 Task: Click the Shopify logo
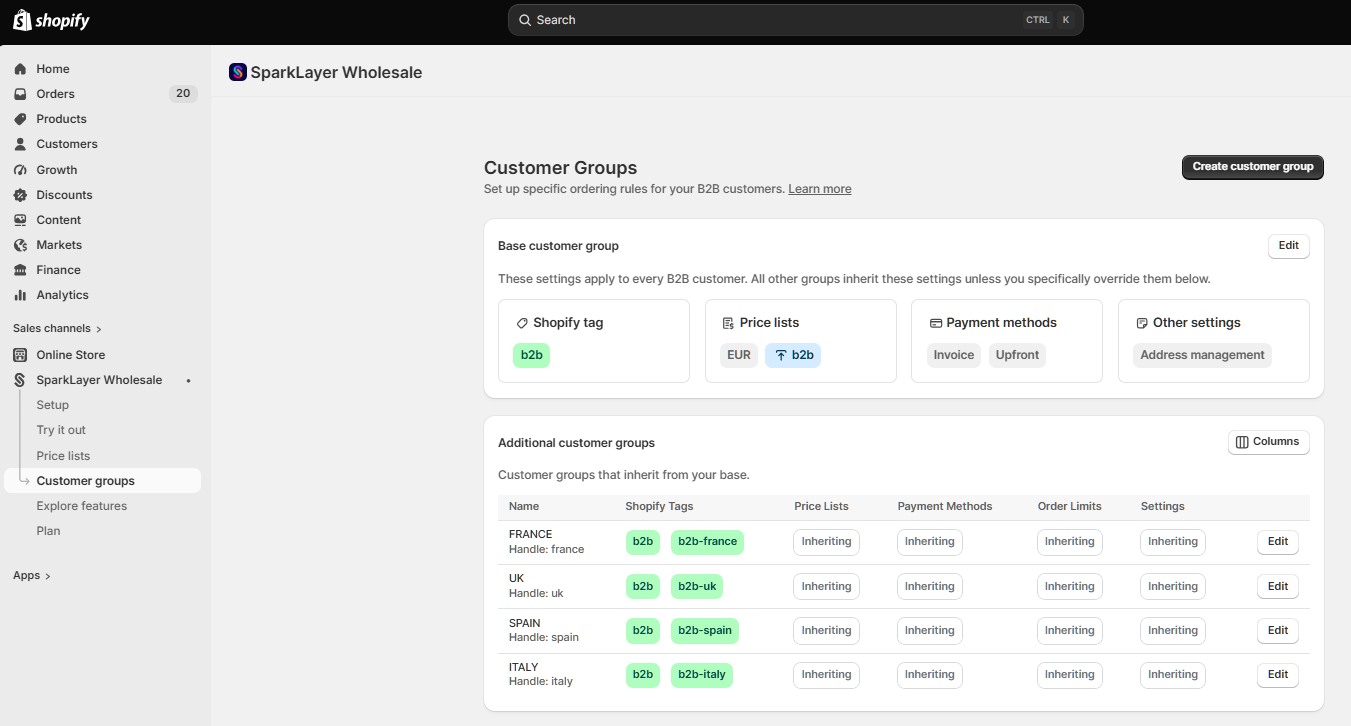[x=51, y=20]
